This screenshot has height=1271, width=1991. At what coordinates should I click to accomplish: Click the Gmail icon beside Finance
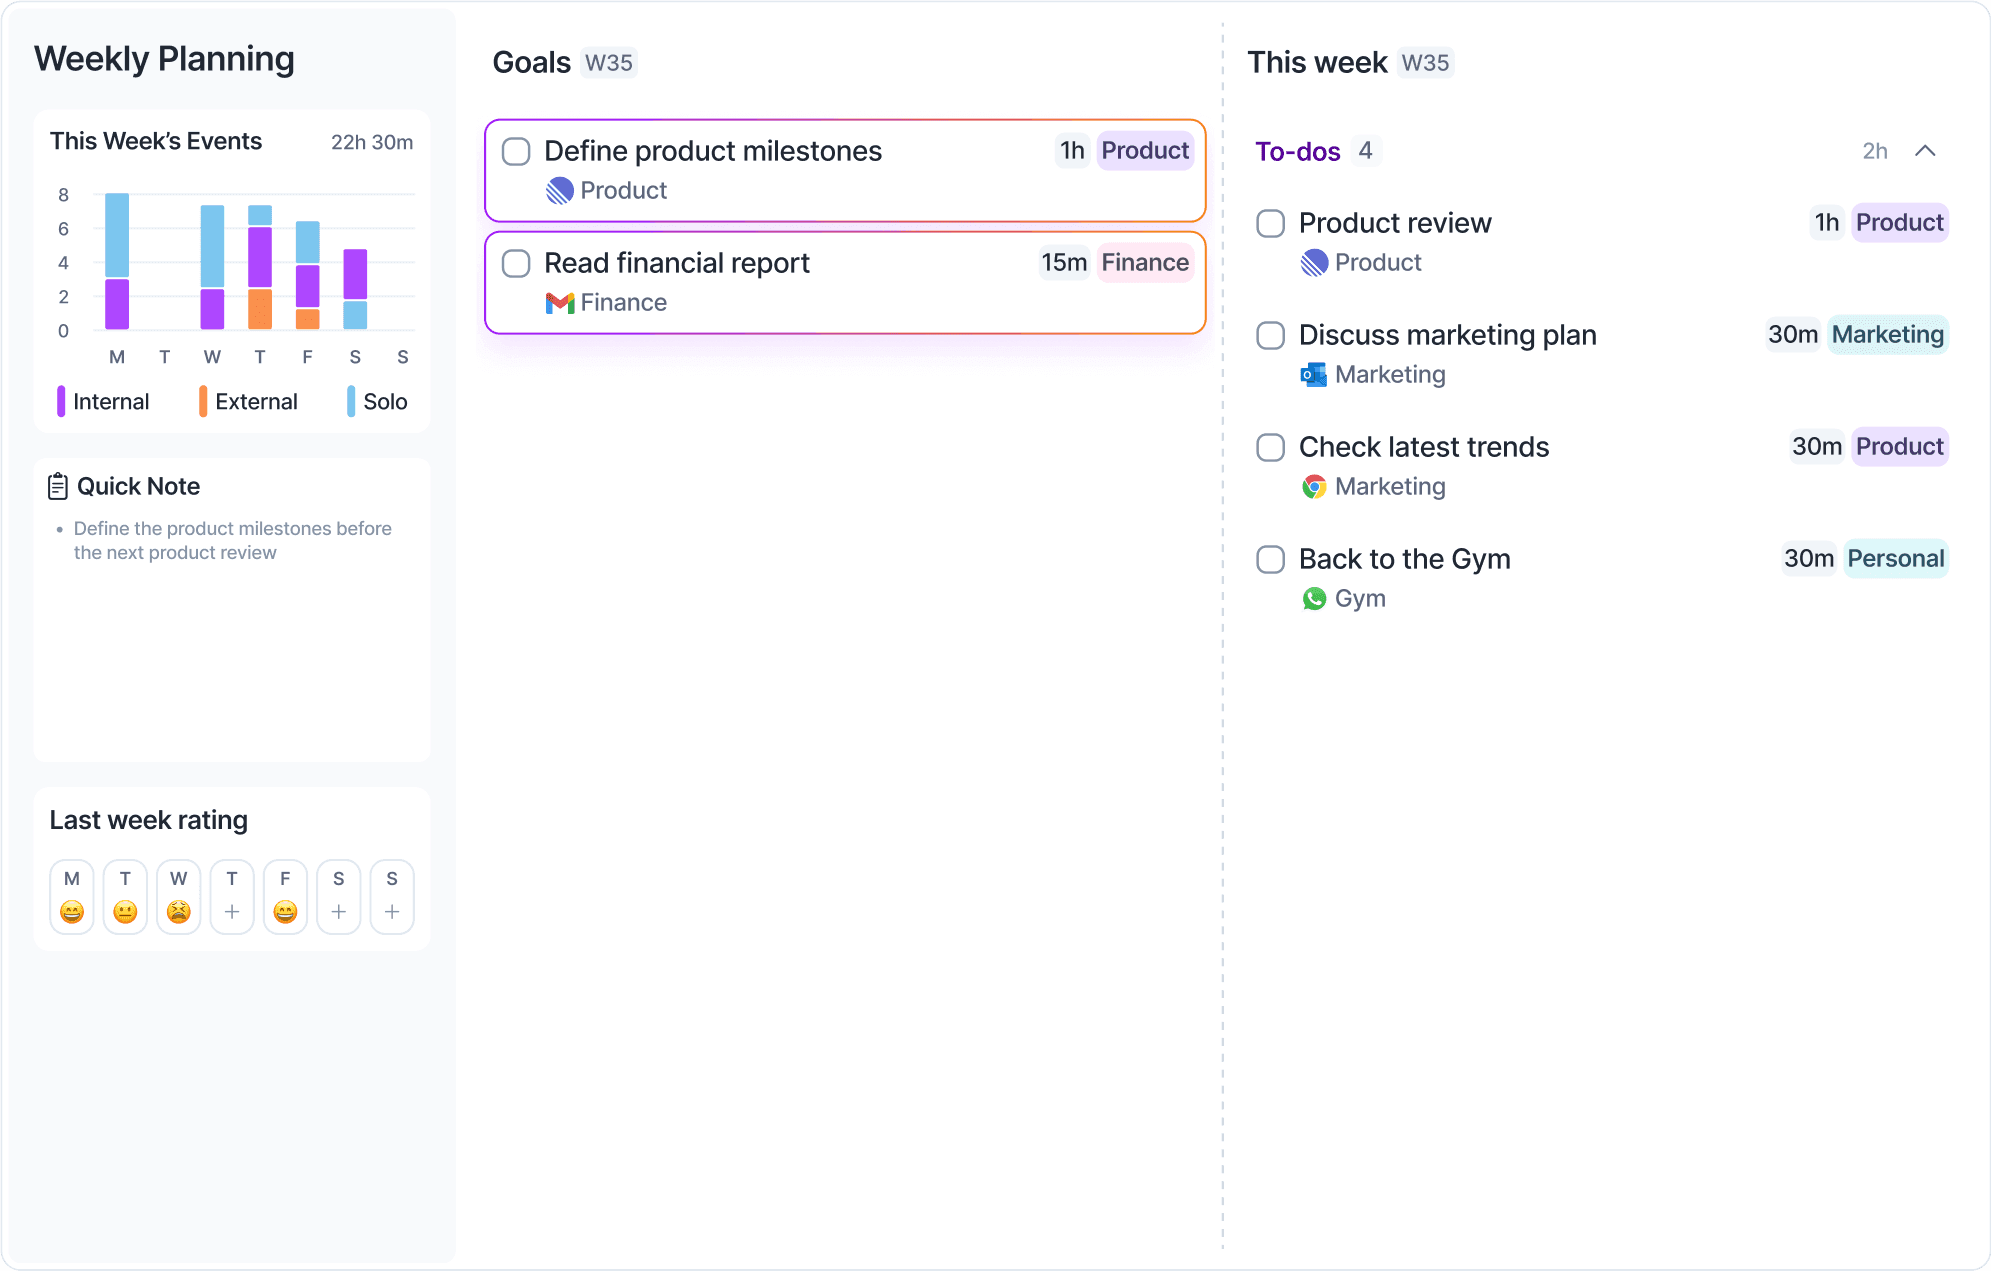(560, 302)
